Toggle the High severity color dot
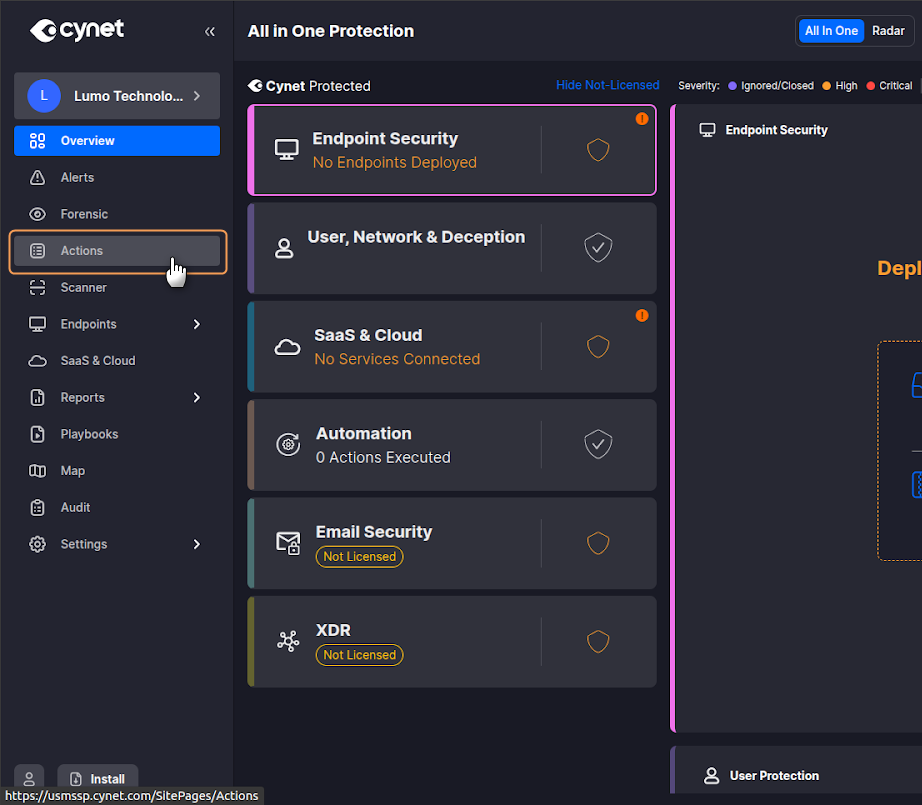922x805 pixels. [x=827, y=86]
